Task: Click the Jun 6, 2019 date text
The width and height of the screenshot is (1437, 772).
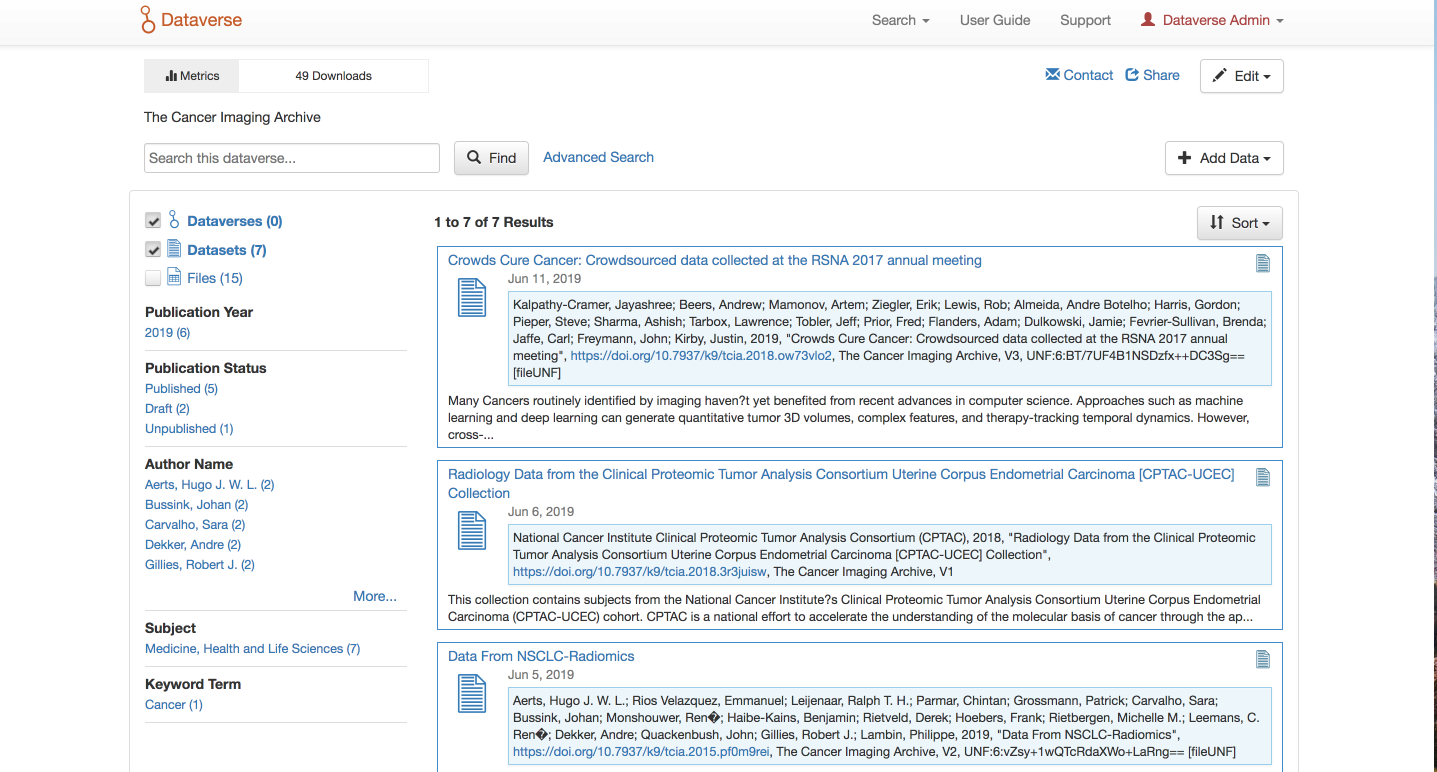Action: 541,511
